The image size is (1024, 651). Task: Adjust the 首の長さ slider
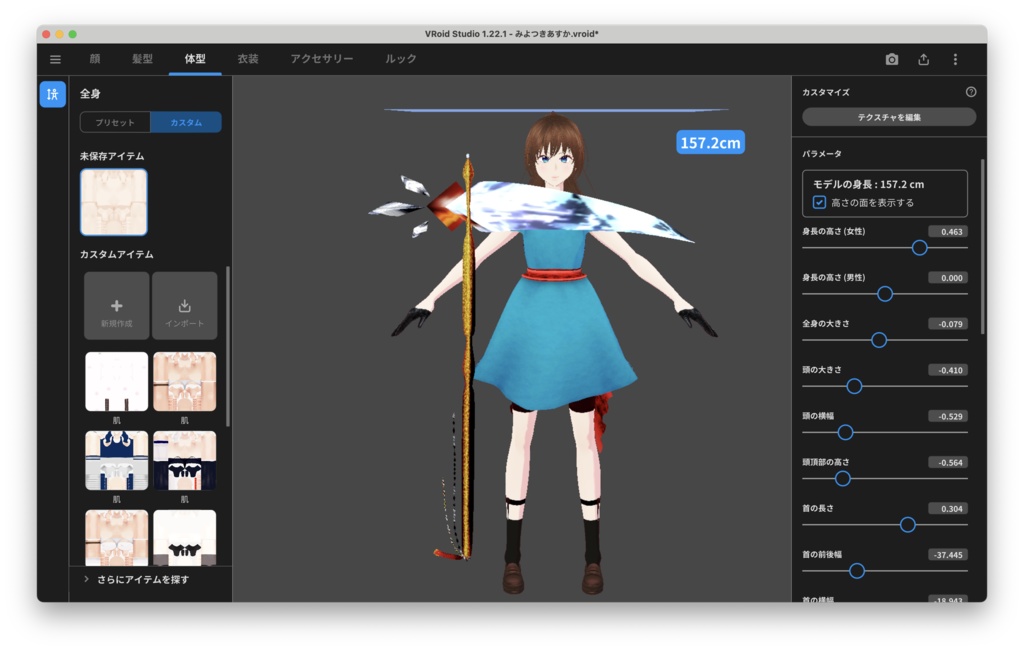tap(908, 524)
